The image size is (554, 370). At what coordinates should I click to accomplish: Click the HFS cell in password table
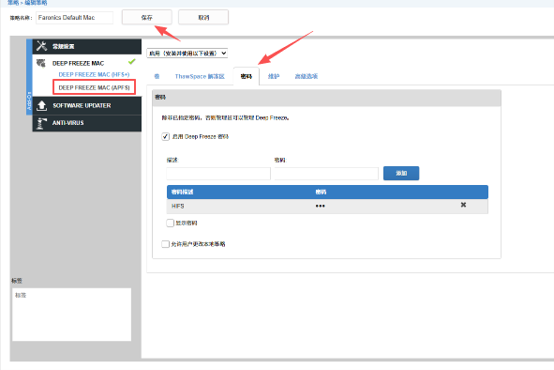[x=178, y=206]
